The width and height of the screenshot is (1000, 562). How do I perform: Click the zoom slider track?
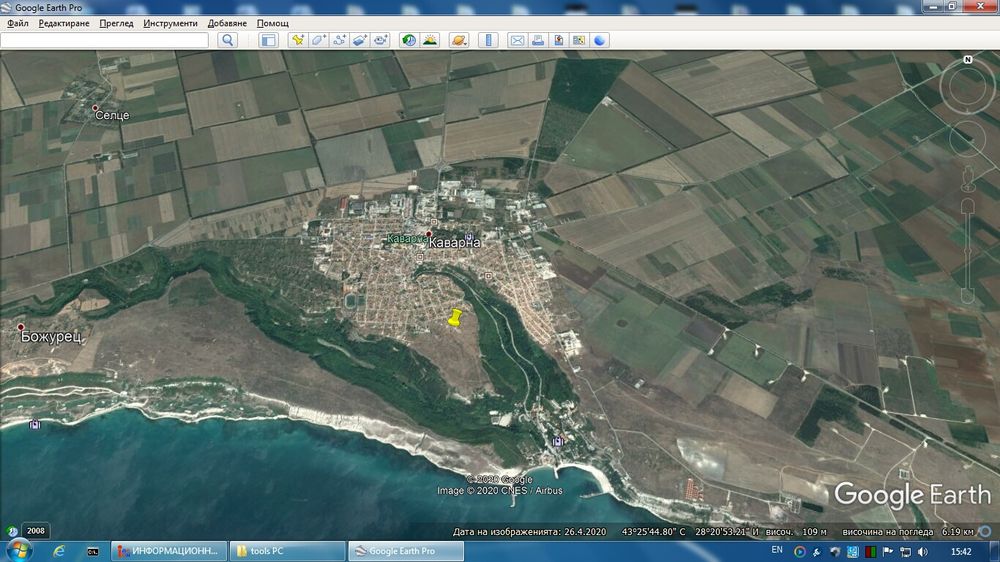[967, 251]
